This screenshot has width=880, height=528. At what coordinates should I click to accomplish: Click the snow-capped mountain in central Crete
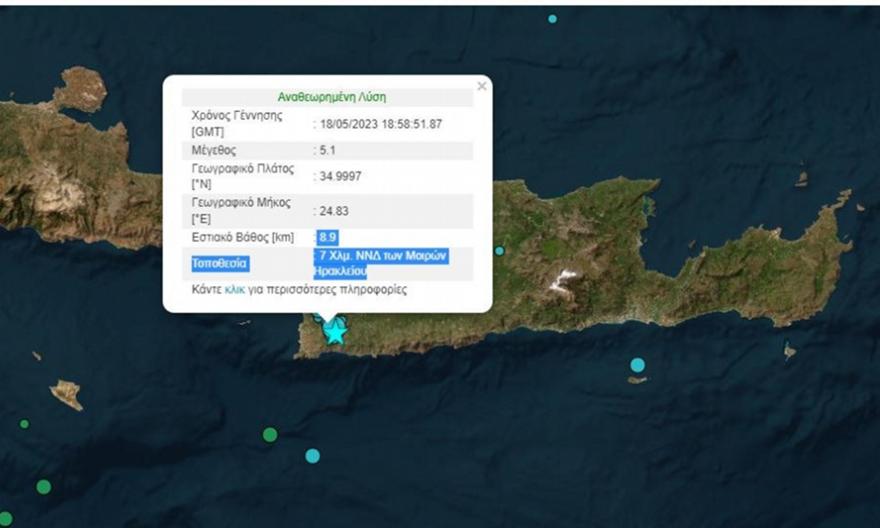pyautogui.click(x=566, y=281)
